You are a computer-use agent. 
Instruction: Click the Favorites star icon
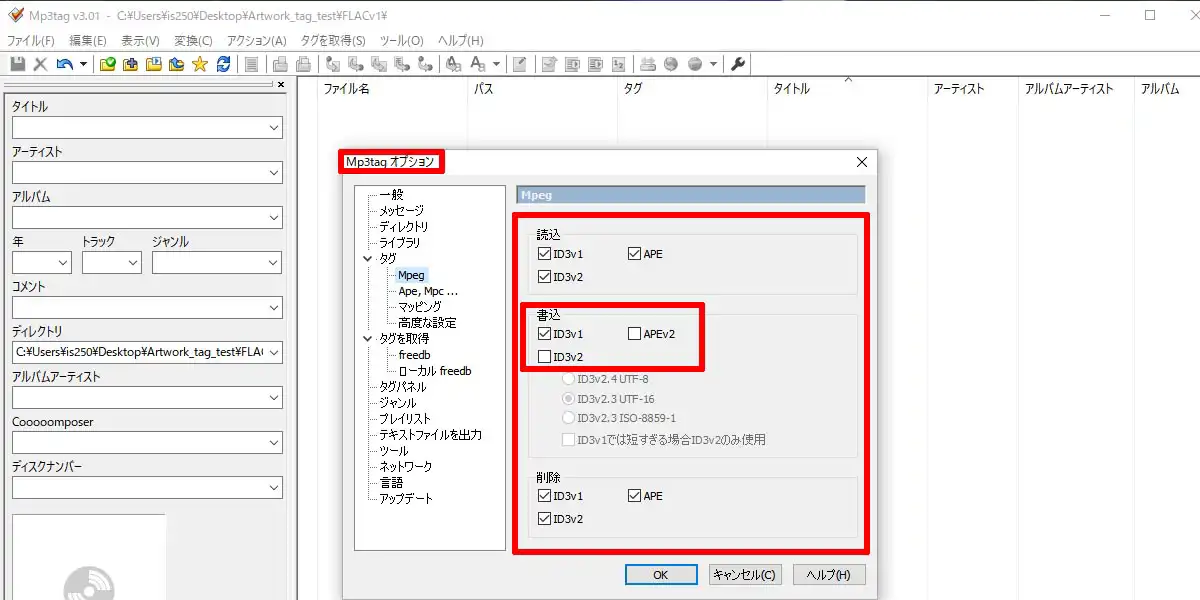pyautogui.click(x=199, y=64)
